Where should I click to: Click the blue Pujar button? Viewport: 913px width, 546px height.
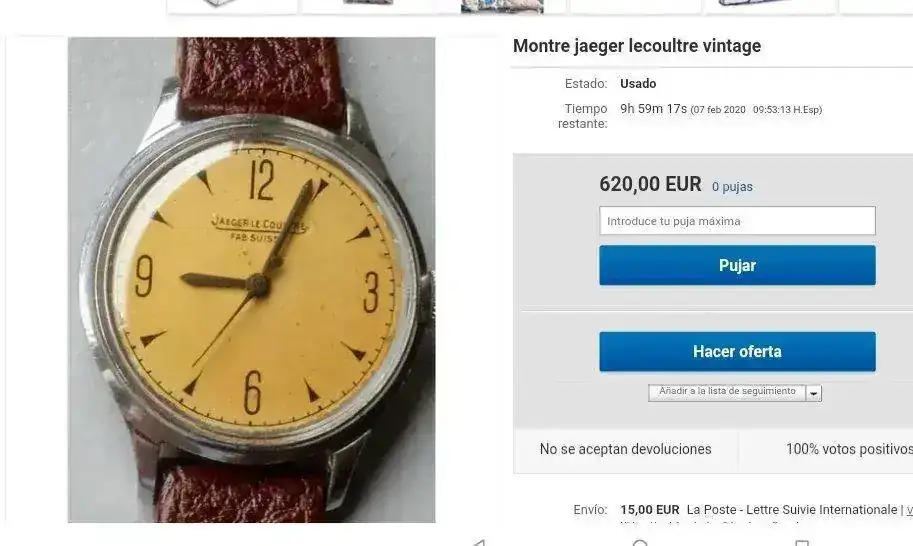point(737,265)
